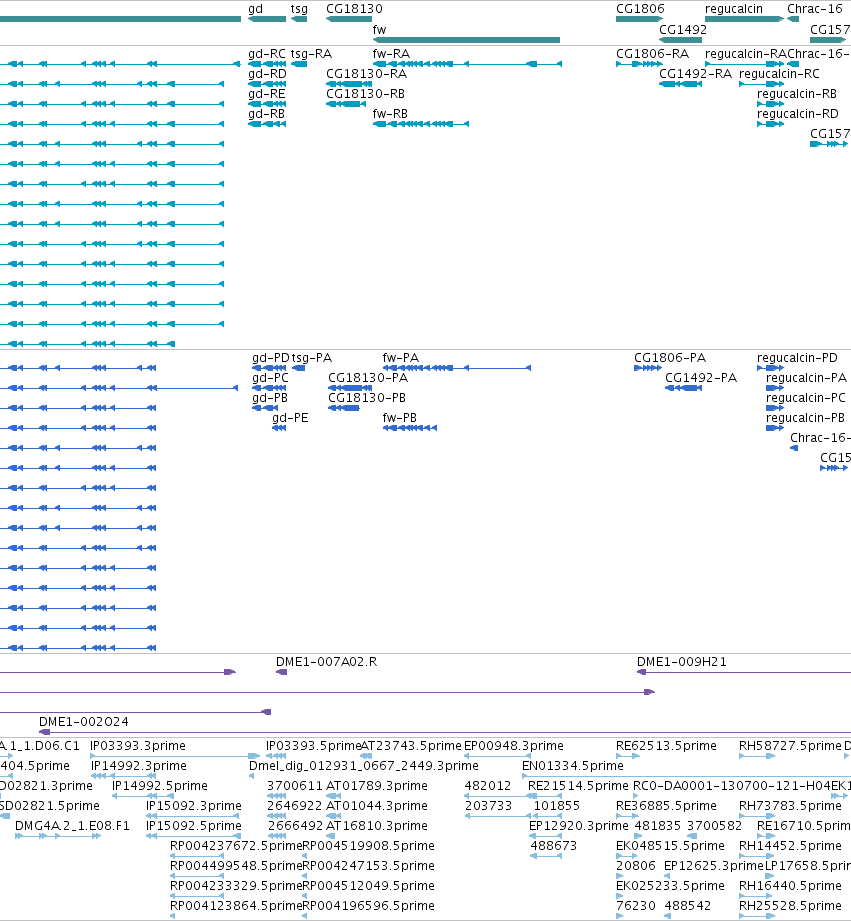
Task: Select transcript fw-RA label
Action: click(391, 54)
